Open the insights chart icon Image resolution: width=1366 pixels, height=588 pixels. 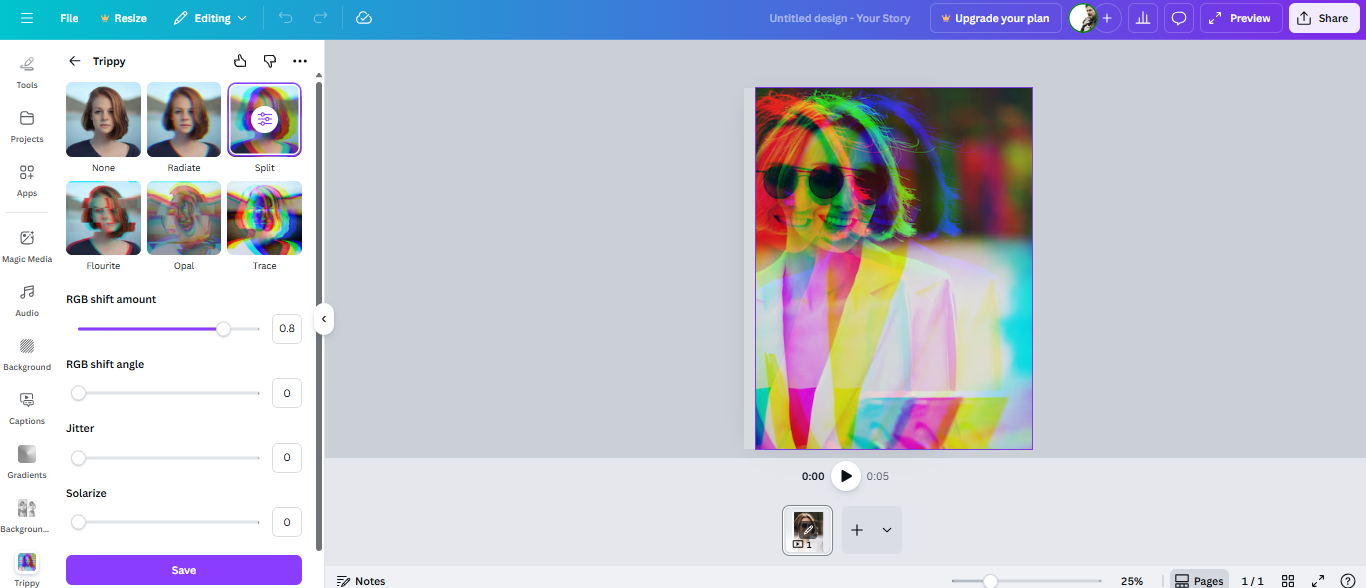[x=1142, y=17]
